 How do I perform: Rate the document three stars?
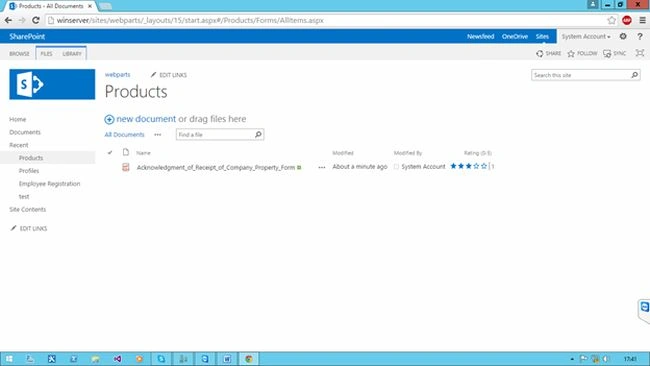[x=468, y=166]
